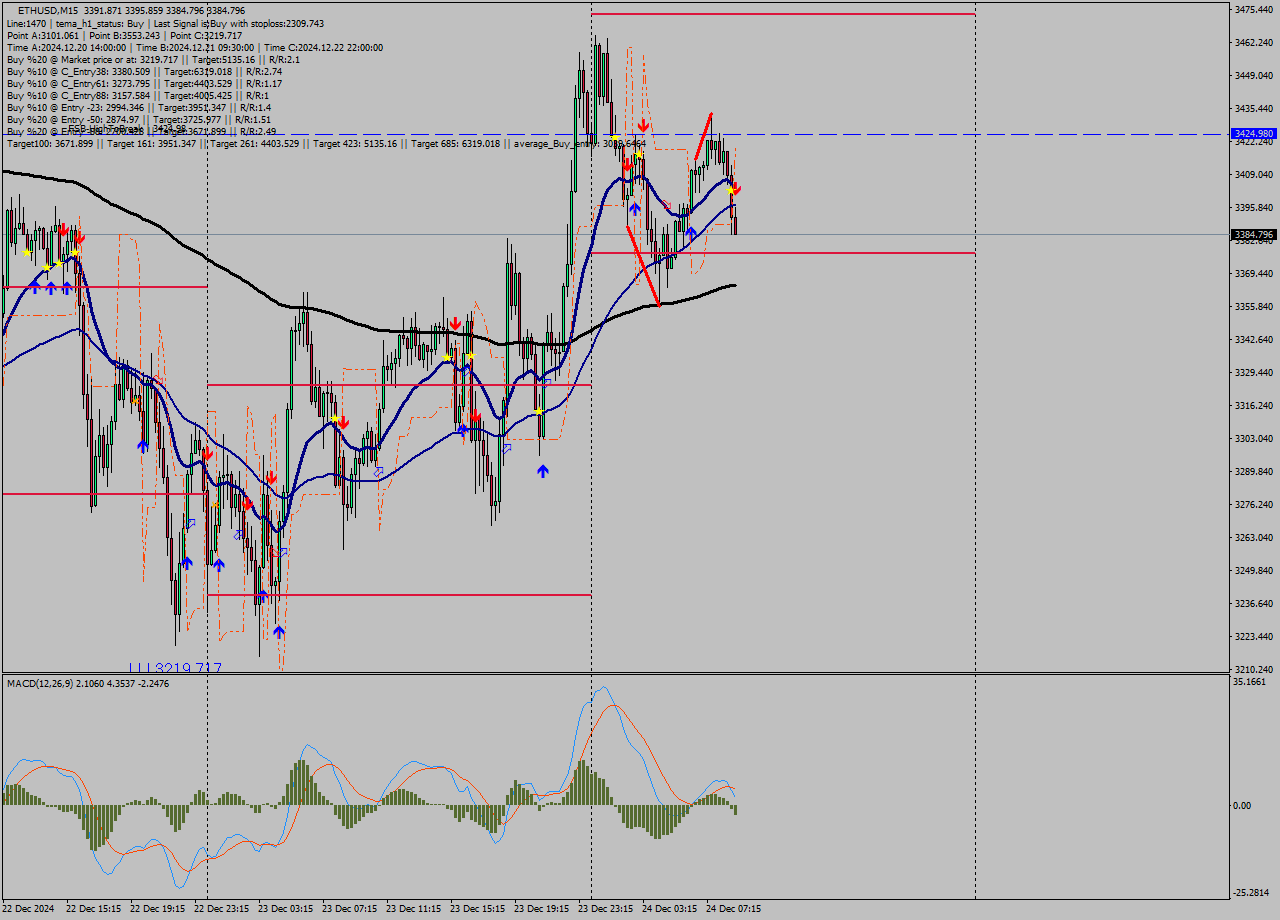The height and width of the screenshot is (920, 1280).
Task: Click the 3303.040 price axis label
Action: 1254,438
